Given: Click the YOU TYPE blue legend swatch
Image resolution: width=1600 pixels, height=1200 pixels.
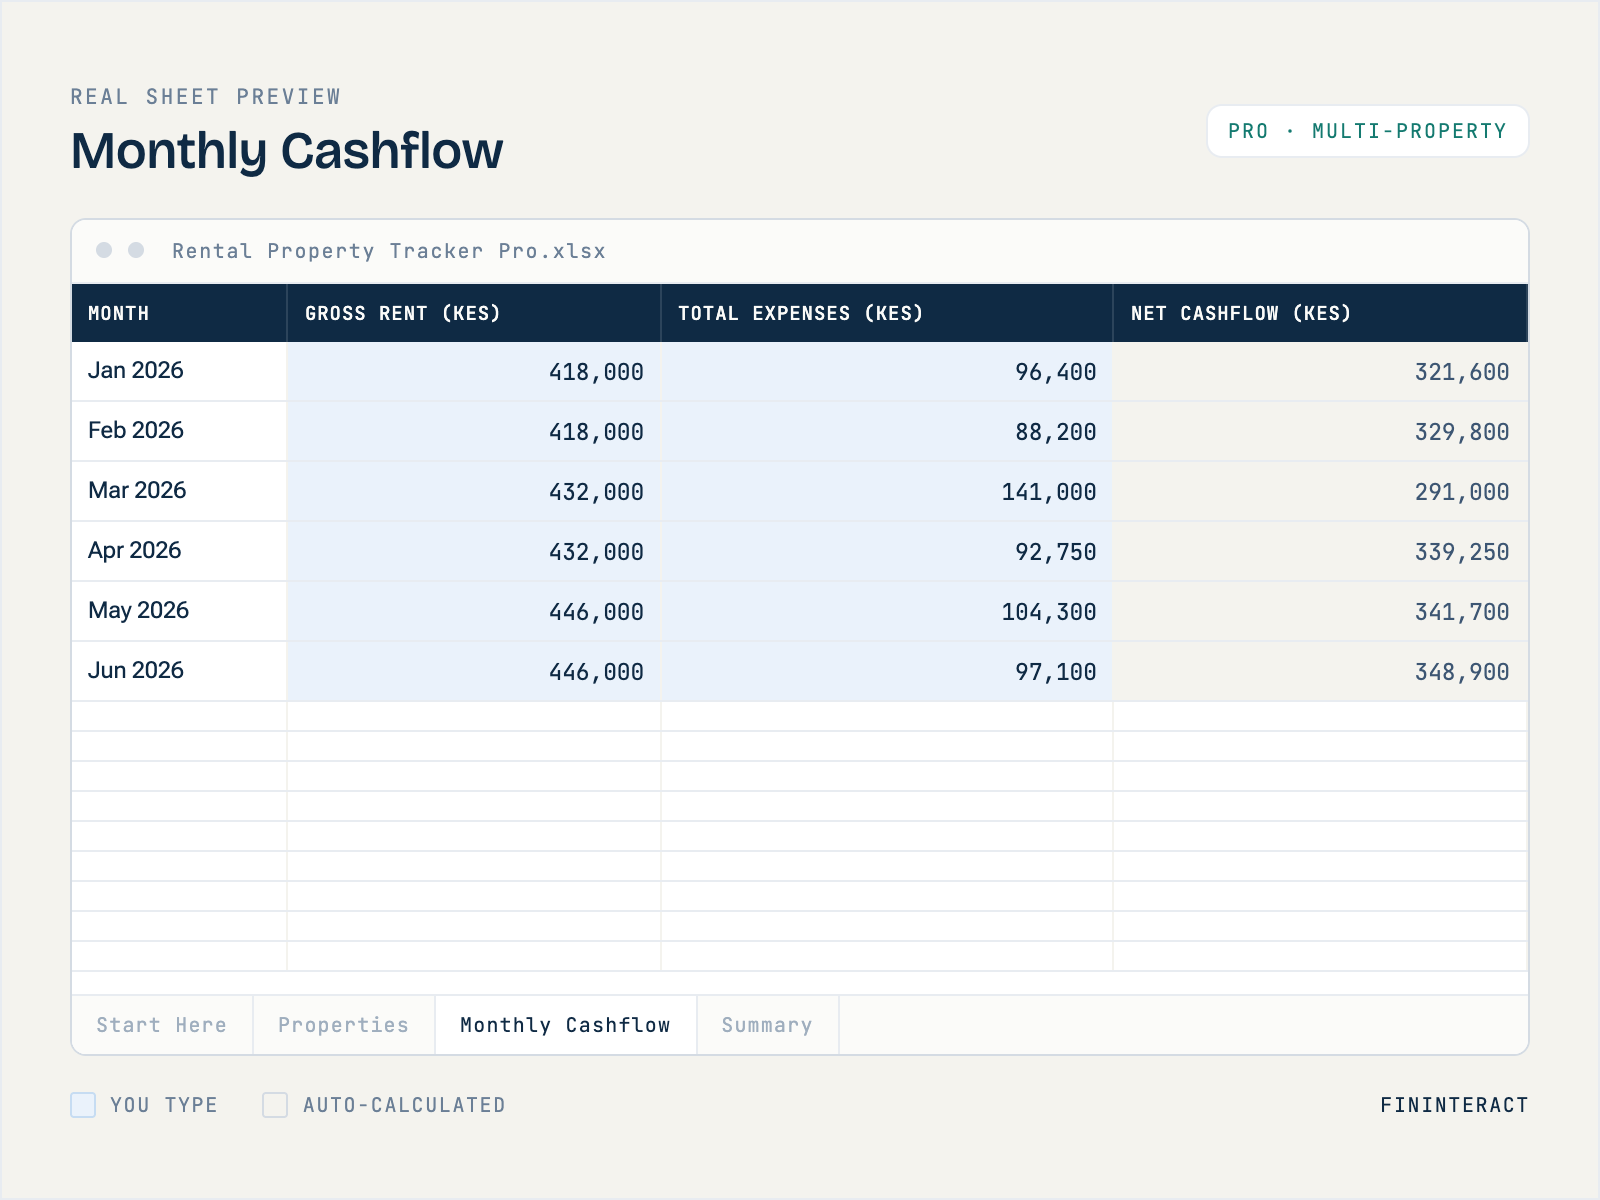Looking at the screenshot, I should [83, 1105].
